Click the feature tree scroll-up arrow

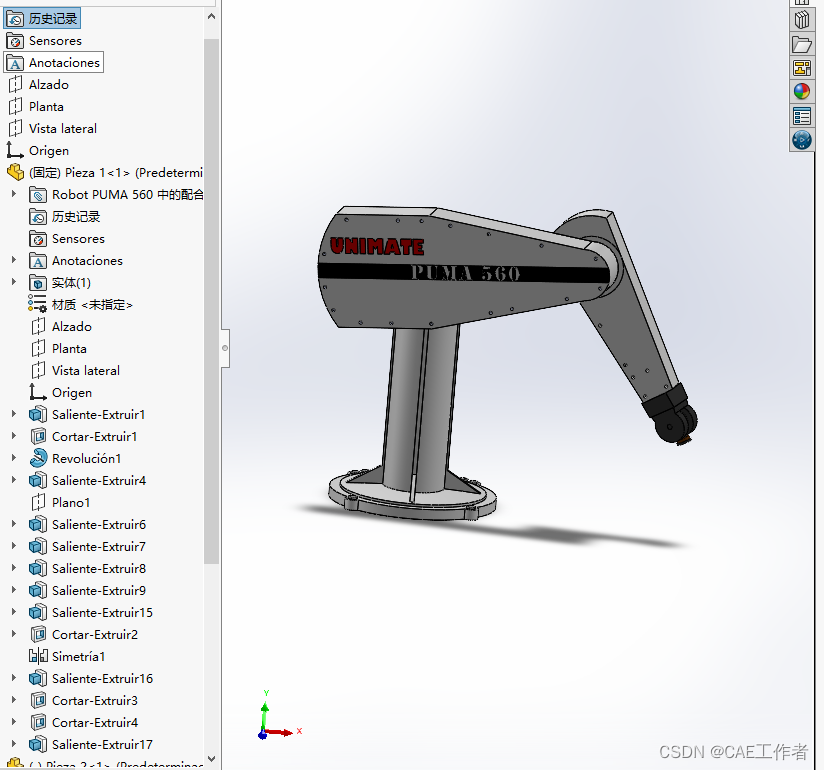211,16
